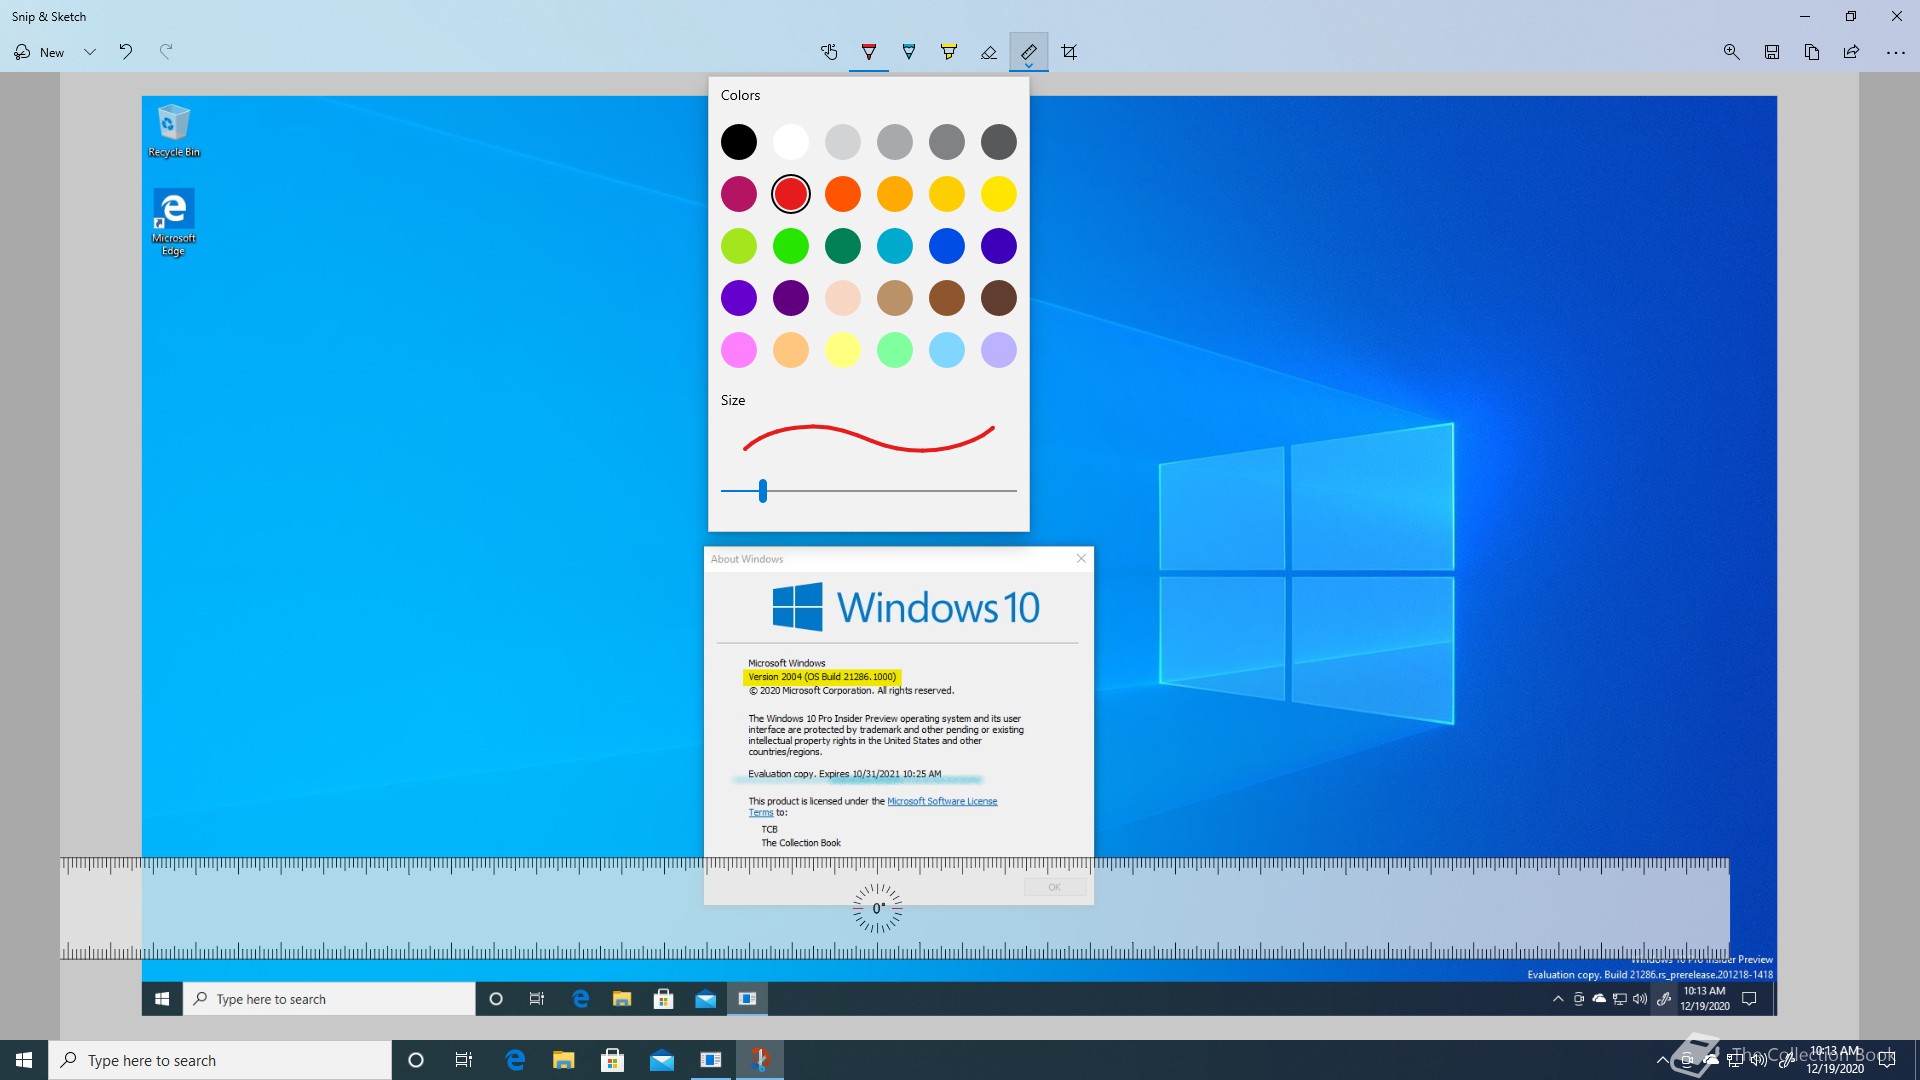
Task: Switch to the winver app on the taskbar
Action: coord(711,1060)
